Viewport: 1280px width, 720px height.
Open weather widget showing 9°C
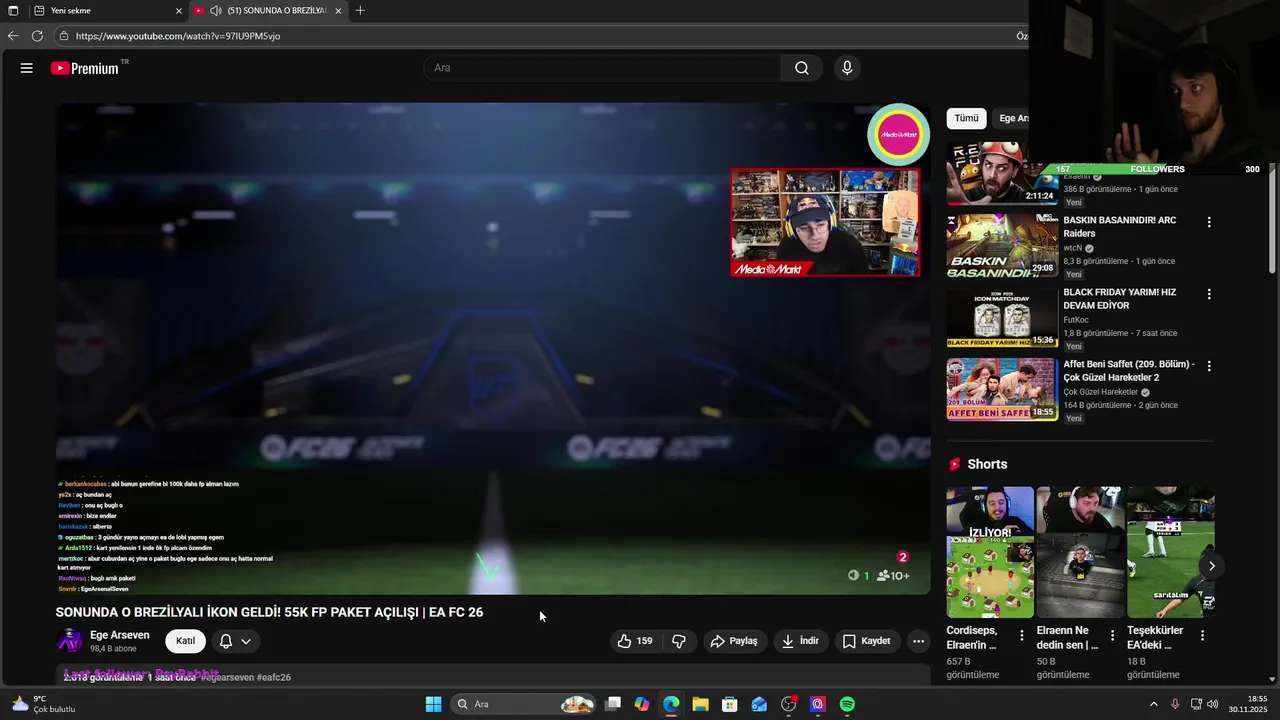tap(42, 704)
